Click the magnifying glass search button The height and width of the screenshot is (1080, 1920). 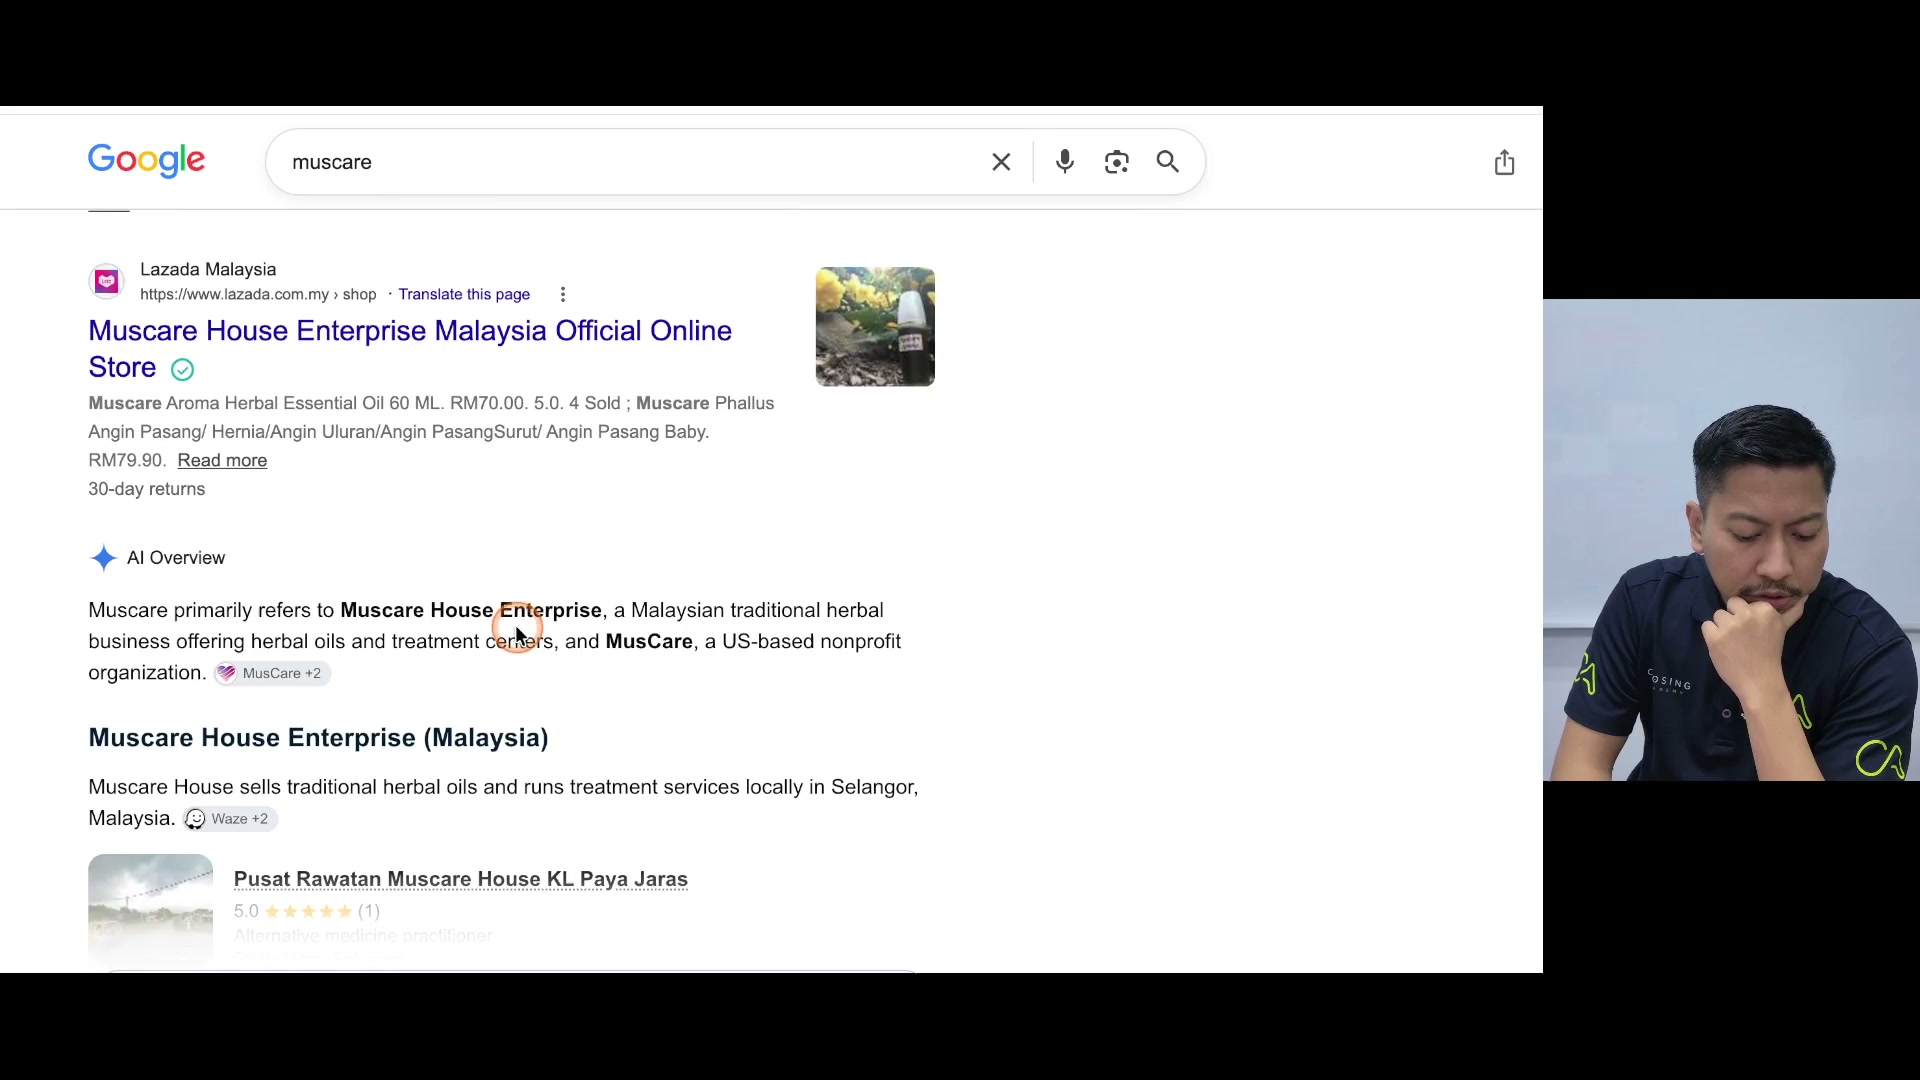point(1168,162)
